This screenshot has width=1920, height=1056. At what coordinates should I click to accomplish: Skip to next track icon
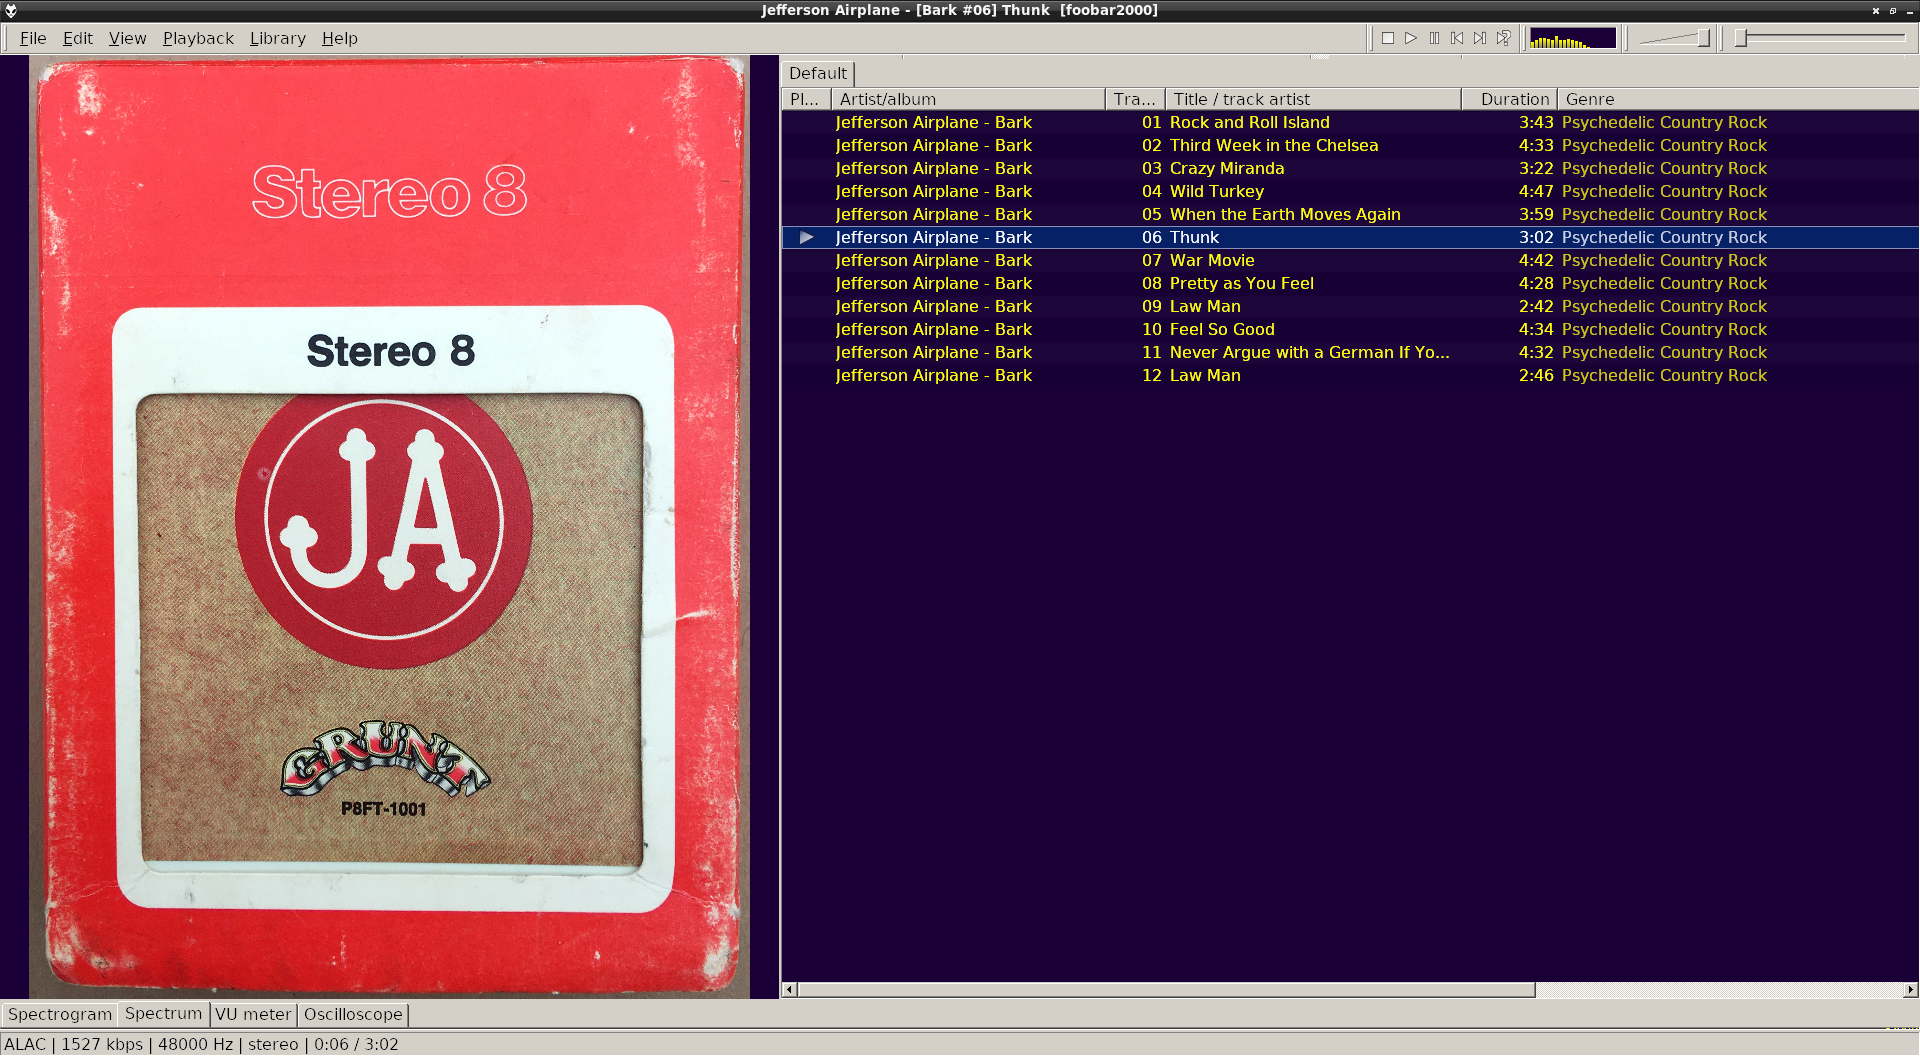[1480, 38]
